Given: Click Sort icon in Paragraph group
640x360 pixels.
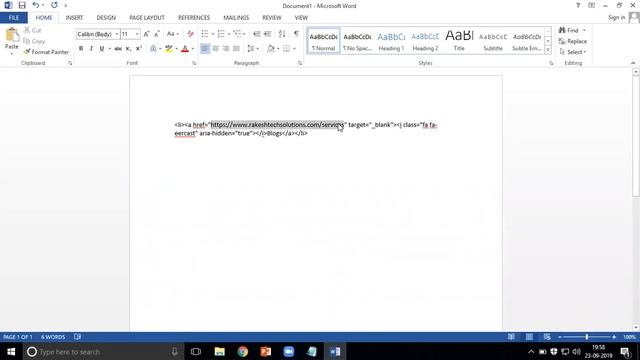Looking at the screenshot, I should click(x=282, y=34).
